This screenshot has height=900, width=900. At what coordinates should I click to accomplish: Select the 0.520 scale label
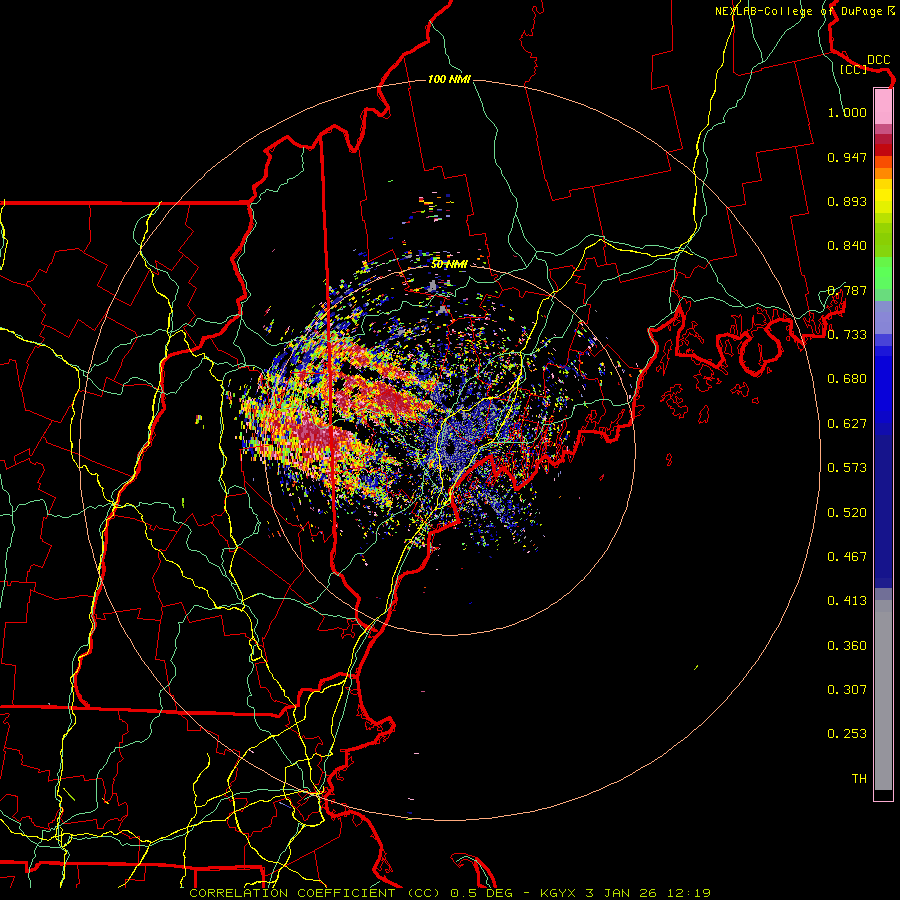(847, 513)
